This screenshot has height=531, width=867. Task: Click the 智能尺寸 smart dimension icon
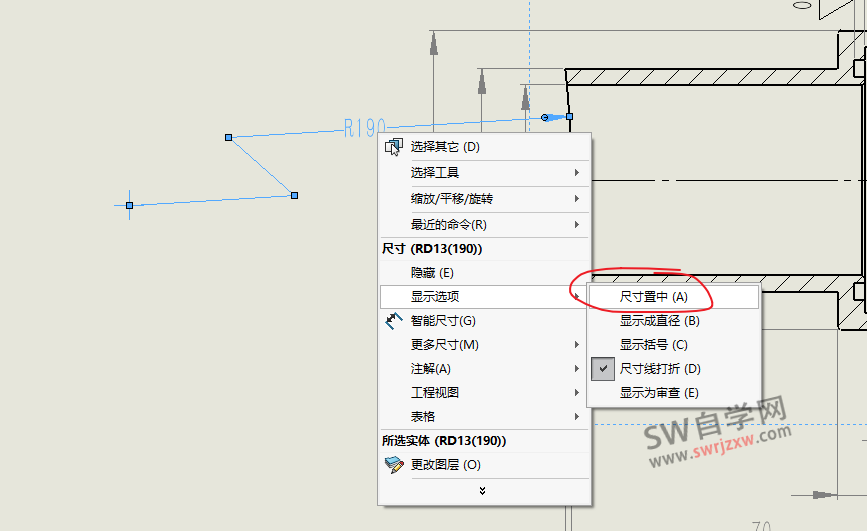pos(394,321)
